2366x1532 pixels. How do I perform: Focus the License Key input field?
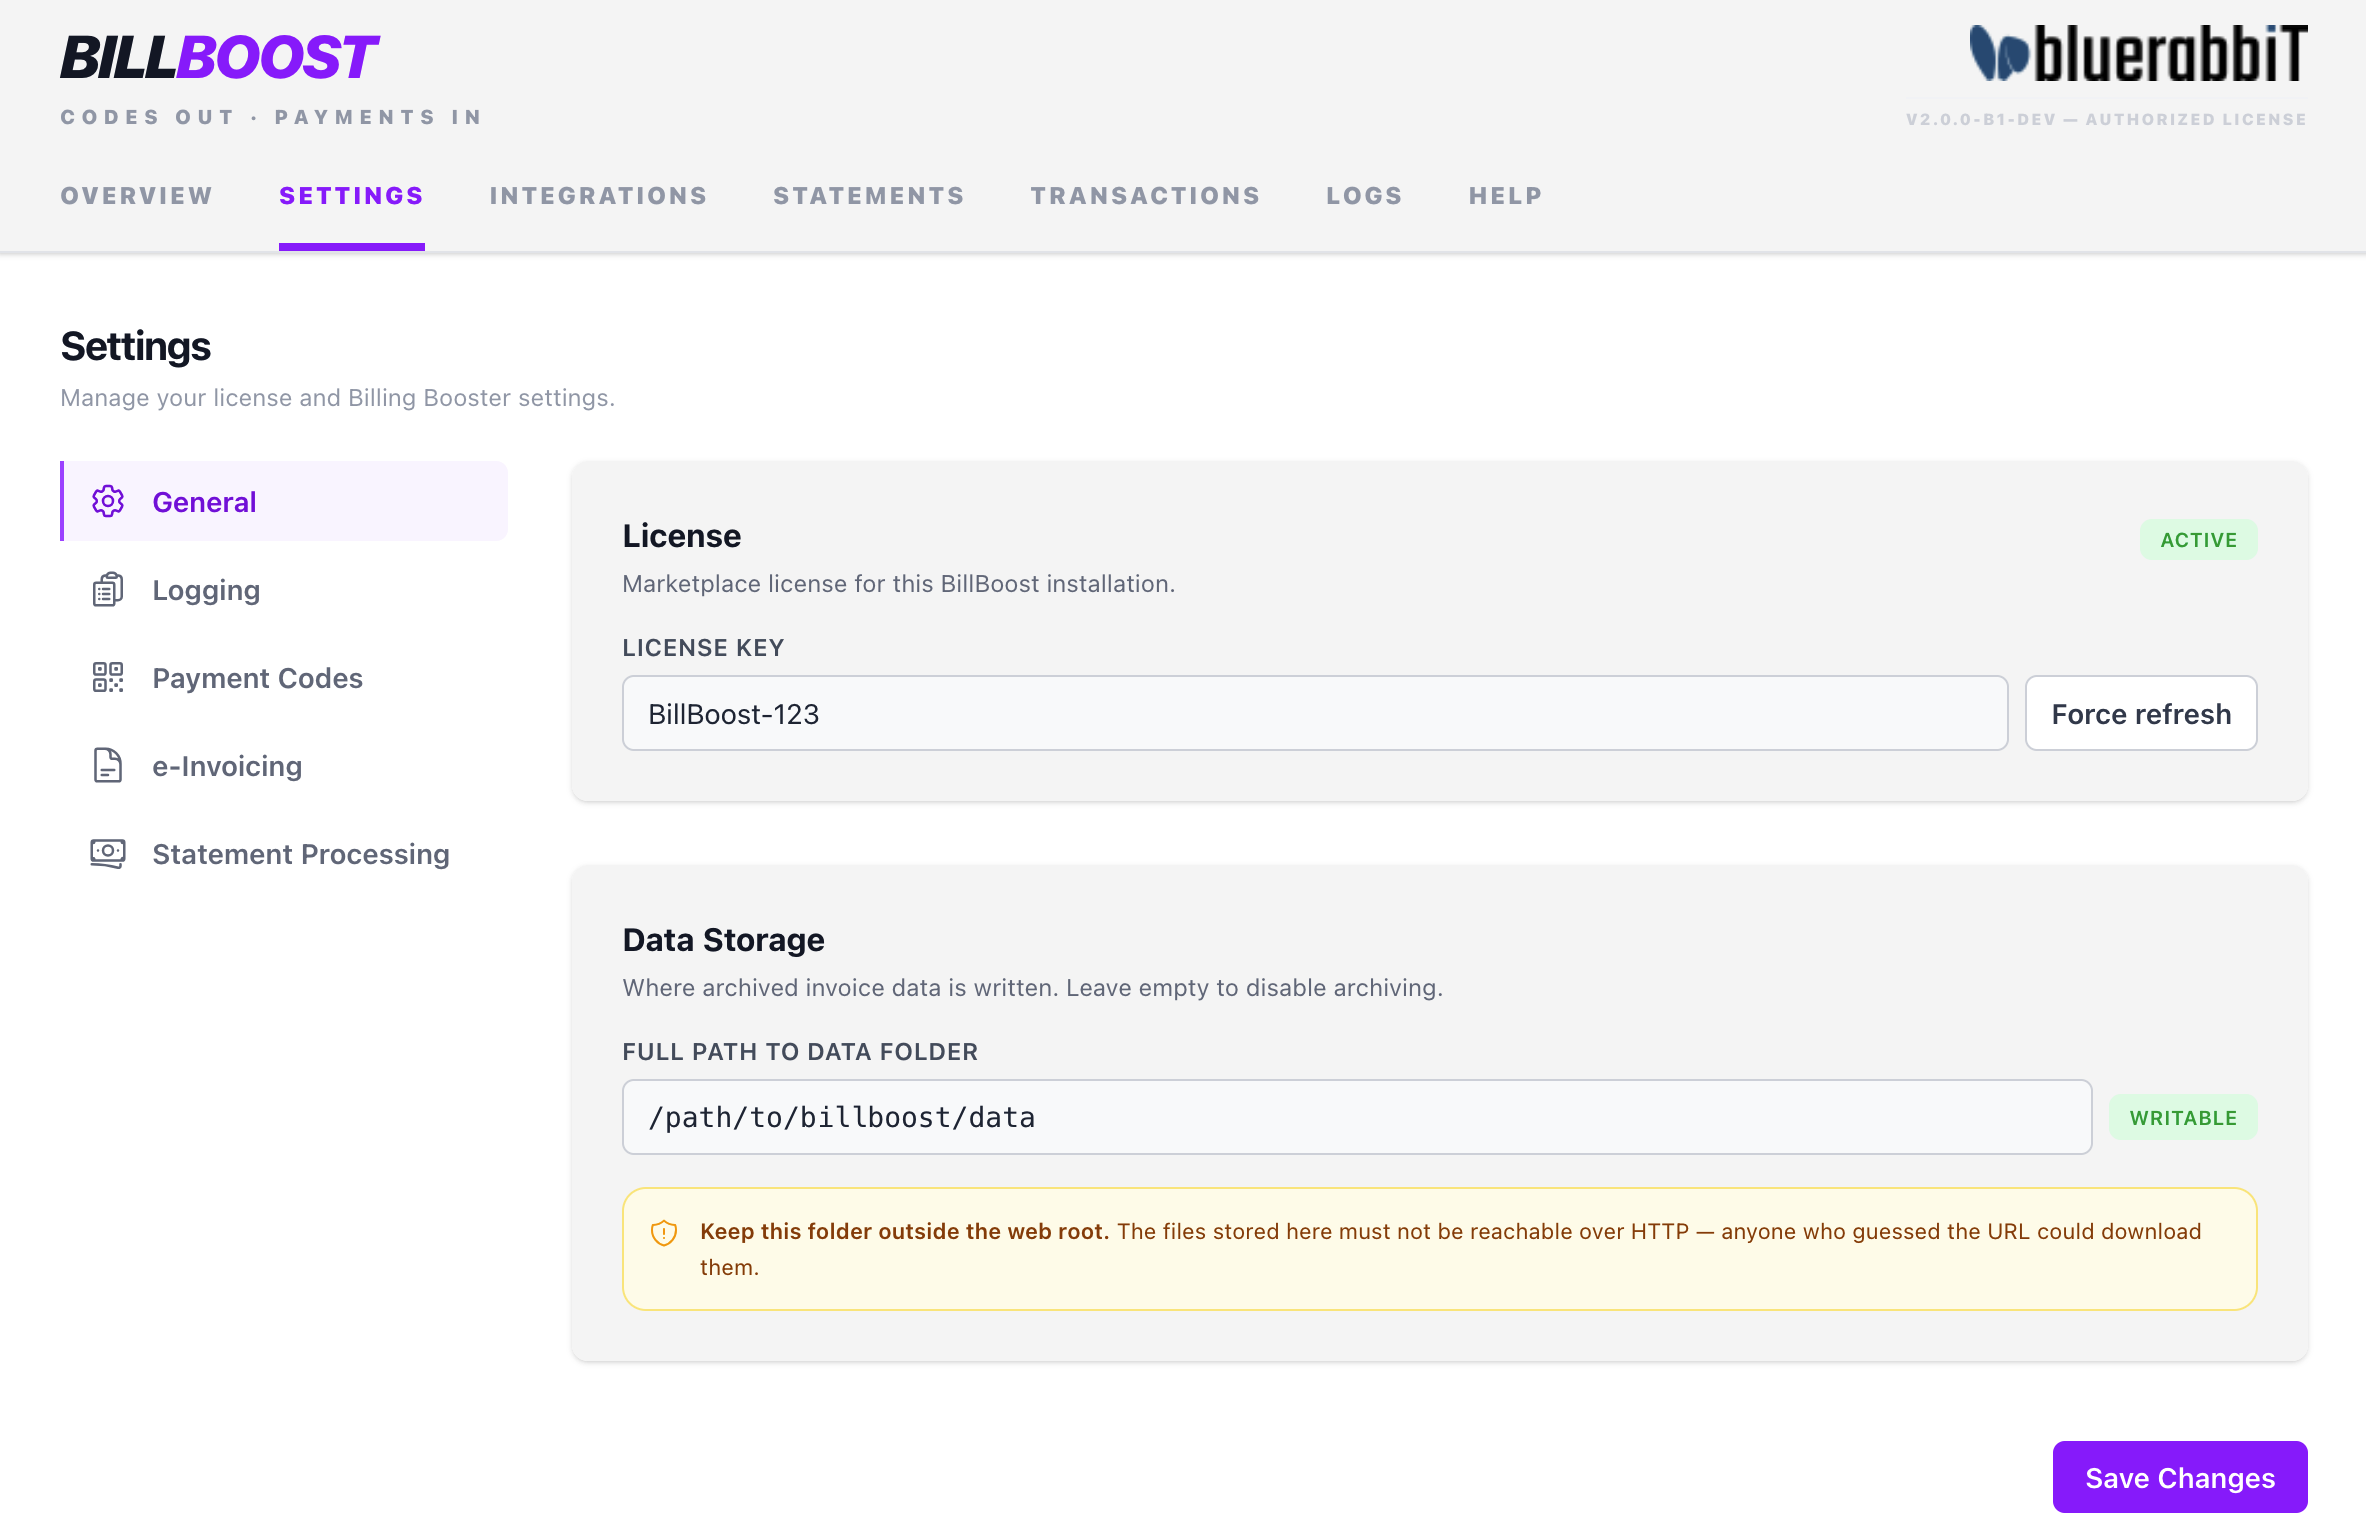pyautogui.click(x=1315, y=713)
